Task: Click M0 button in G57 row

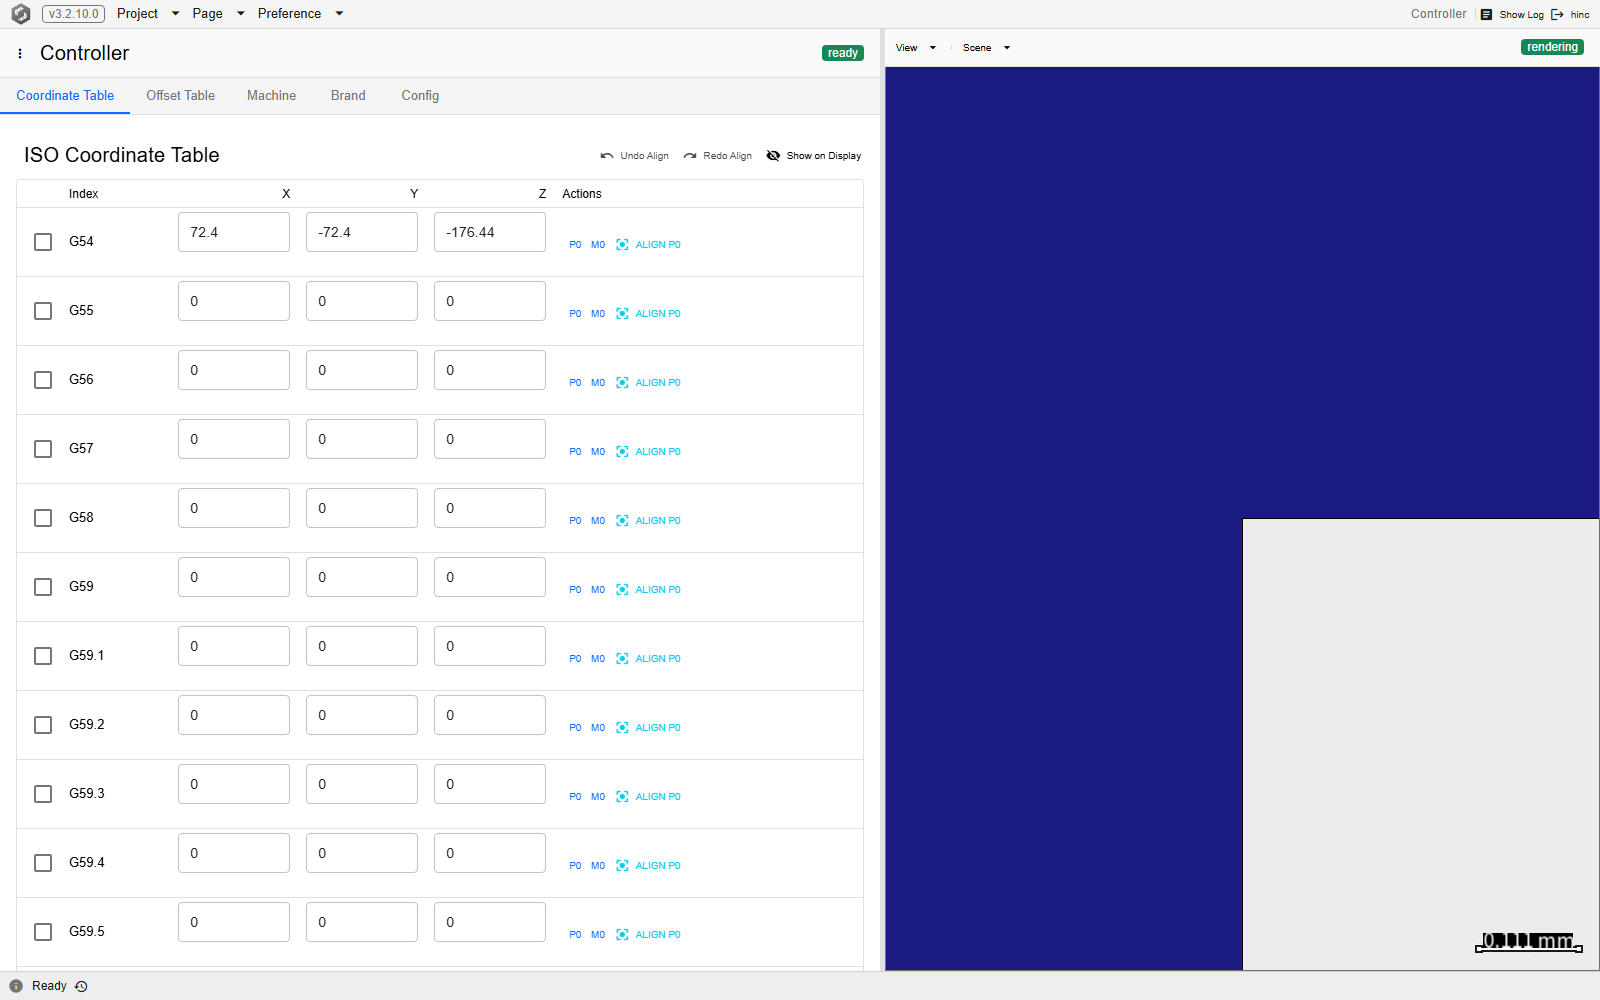Action: (x=598, y=452)
